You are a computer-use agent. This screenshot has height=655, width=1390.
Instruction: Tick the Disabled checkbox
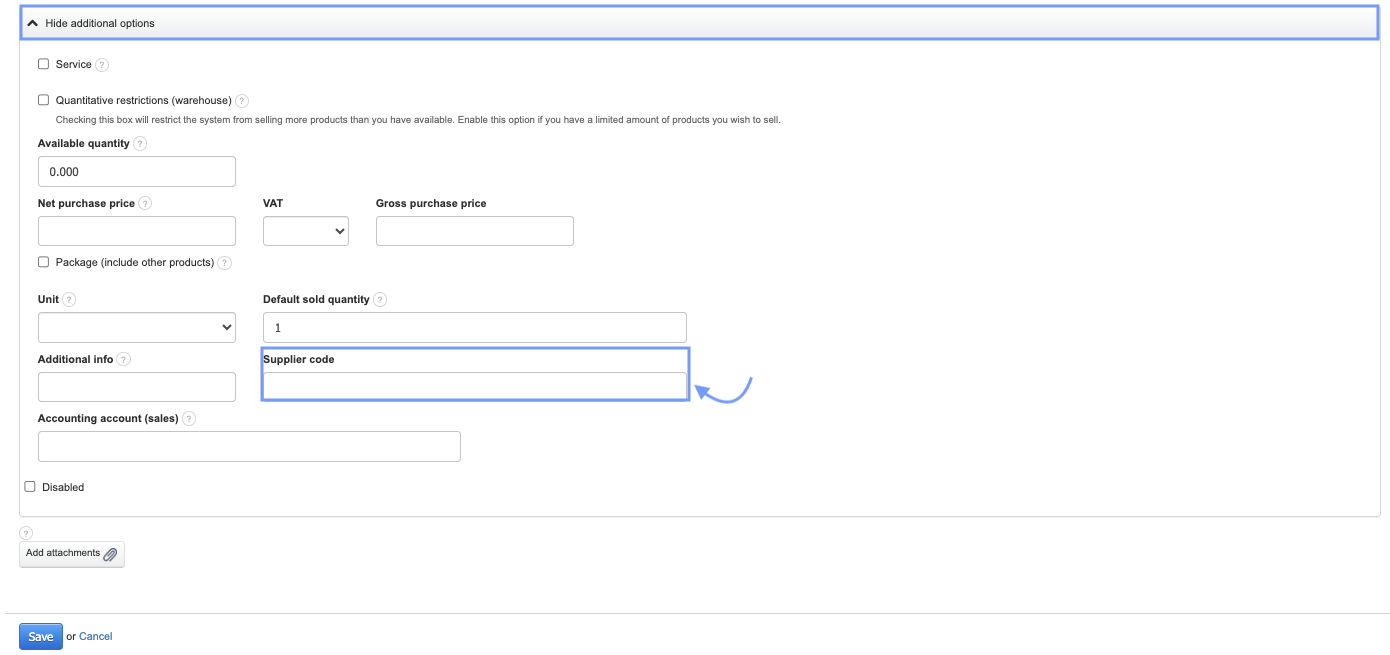click(x=30, y=487)
